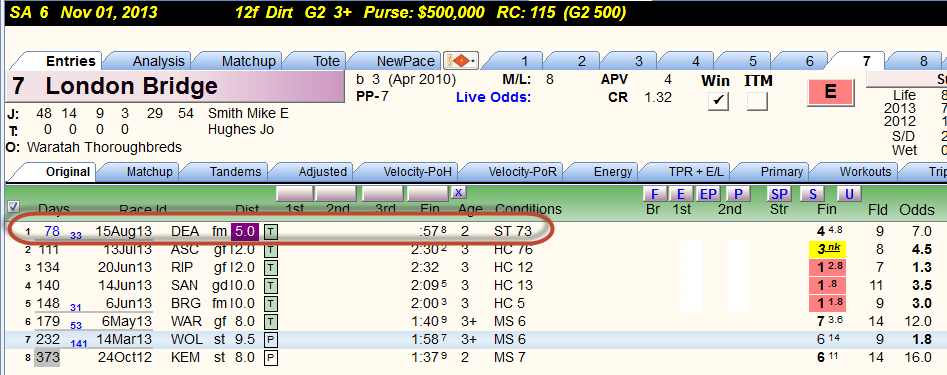Click the blue EP pace filter button

(x=708, y=194)
